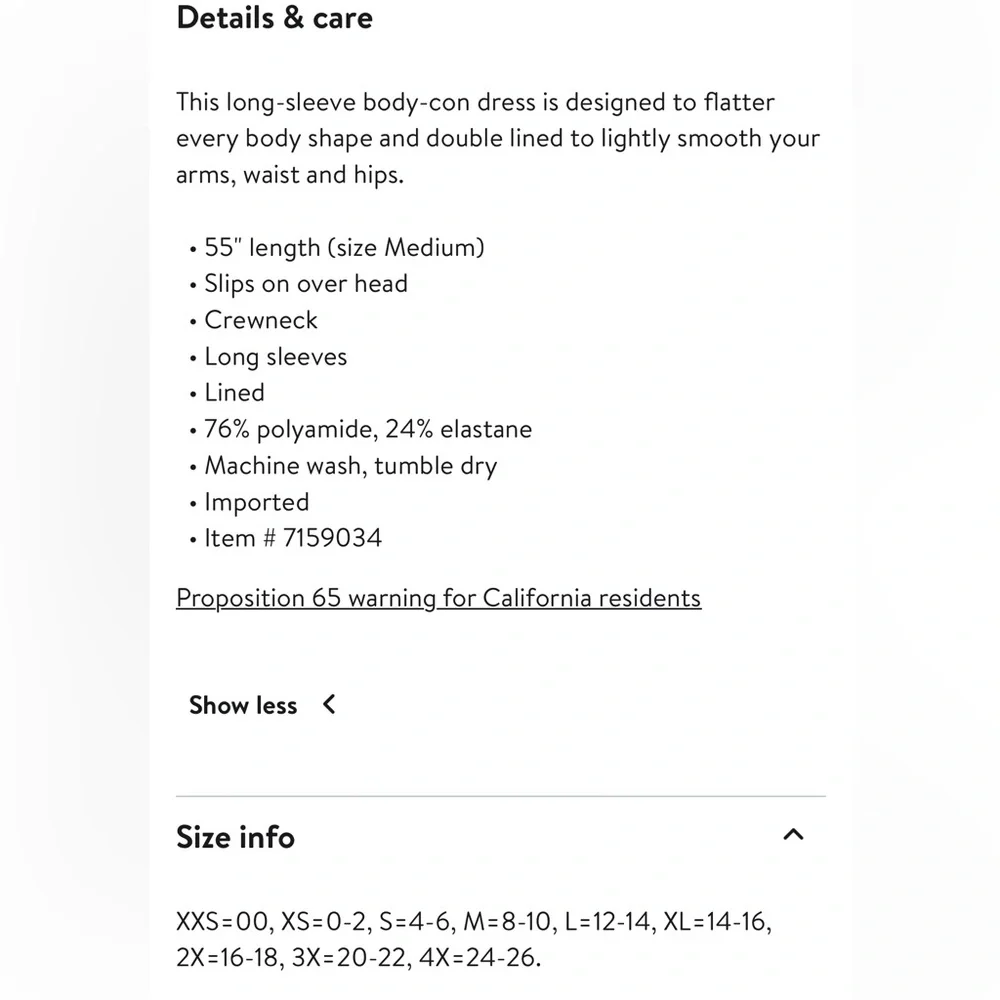Open Proposition 65 warning for California residents

(438, 598)
